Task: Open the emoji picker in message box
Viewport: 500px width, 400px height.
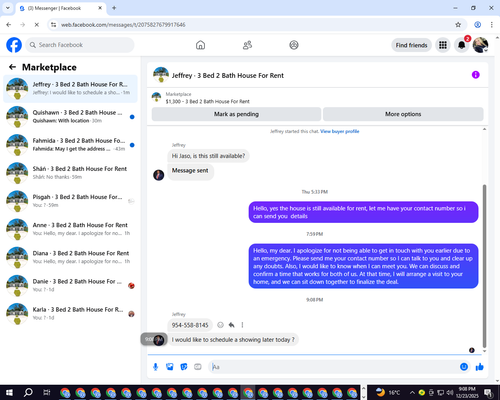Action: pyautogui.click(x=464, y=367)
